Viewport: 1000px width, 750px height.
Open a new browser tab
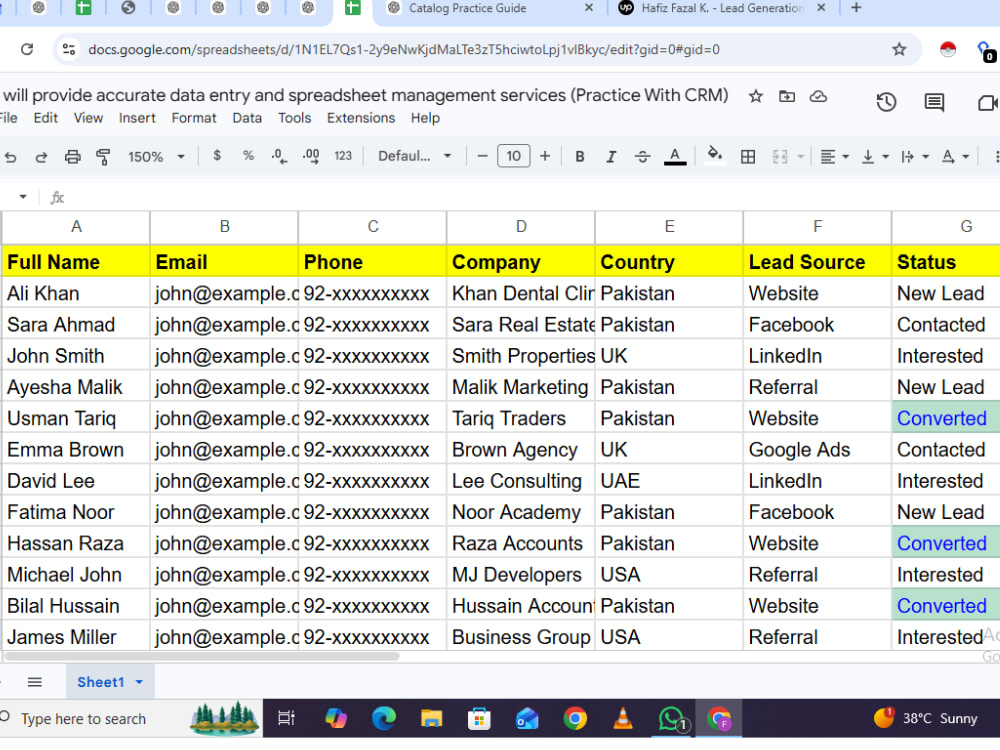tap(857, 8)
